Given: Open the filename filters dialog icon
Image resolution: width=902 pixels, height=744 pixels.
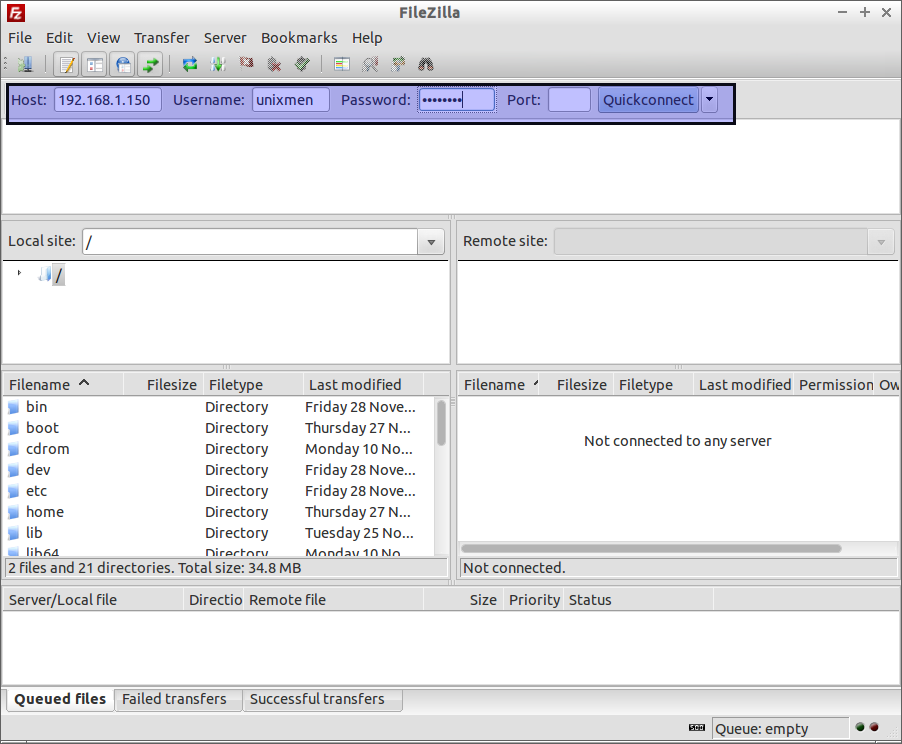Looking at the screenshot, I should pos(342,64).
